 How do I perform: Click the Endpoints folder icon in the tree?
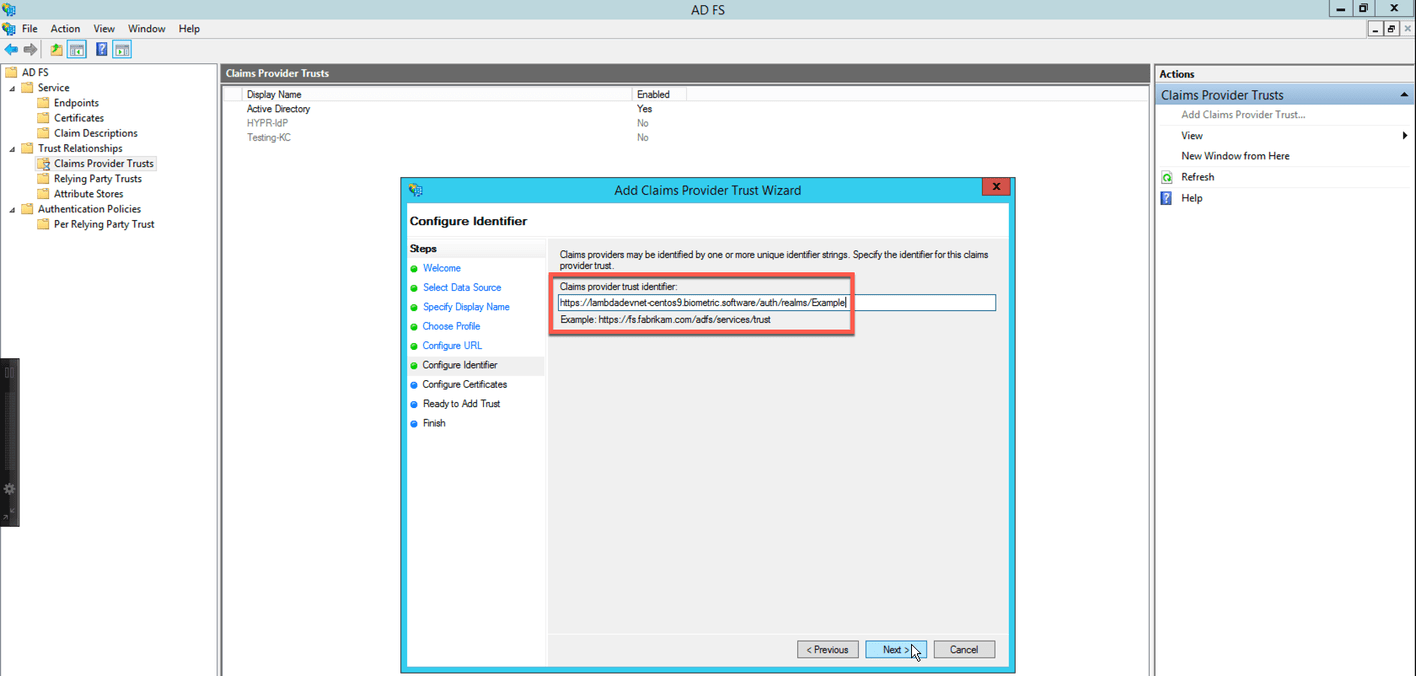coord(41,102)
